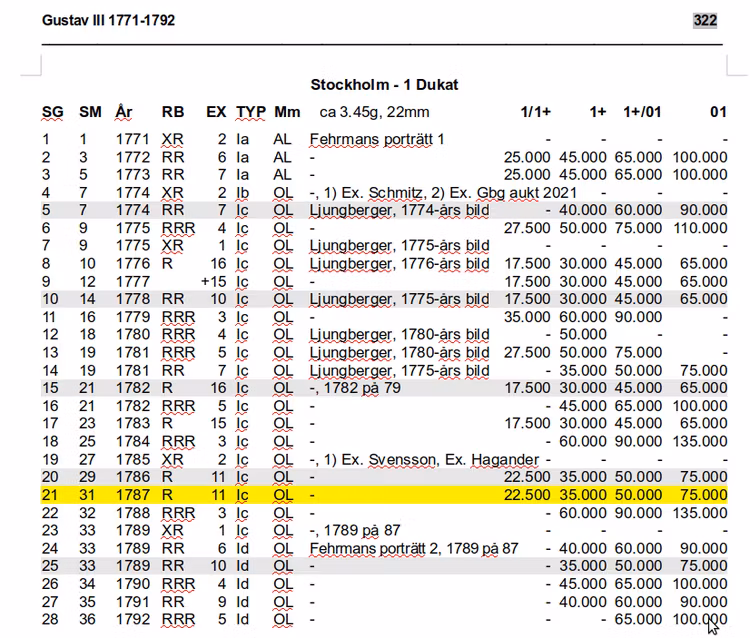The width and height of the screenshot is (750, 638).
Task: Click the 1+/01 price column header
Action: [x=642, y=112]
